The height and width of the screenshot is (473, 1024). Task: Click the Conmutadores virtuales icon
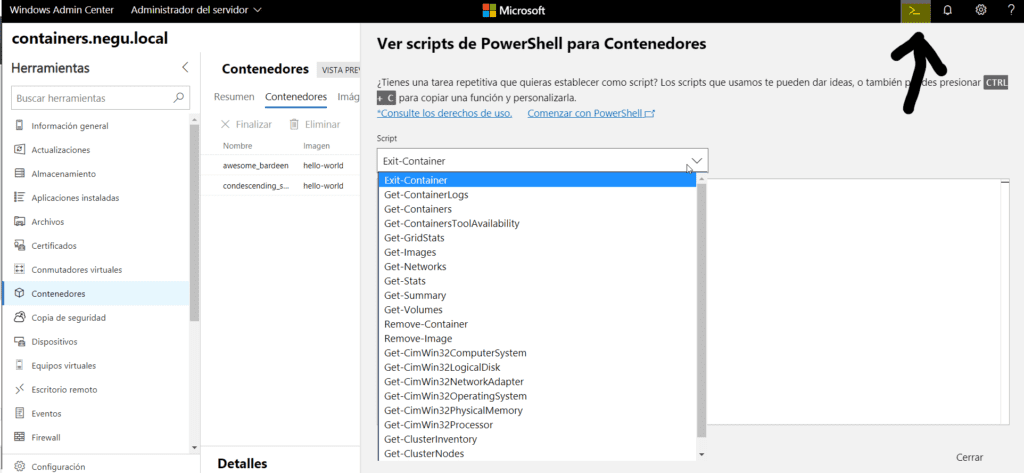[x=19, y=269]
